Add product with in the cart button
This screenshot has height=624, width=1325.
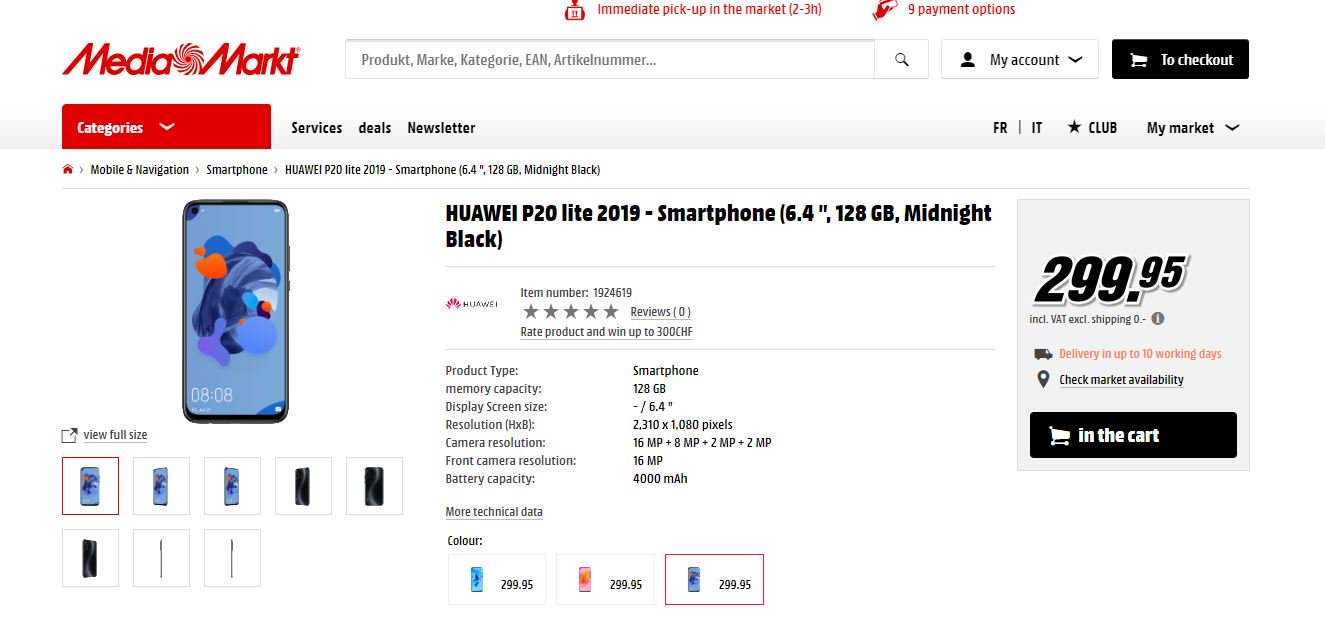[x=1133, y=435]
